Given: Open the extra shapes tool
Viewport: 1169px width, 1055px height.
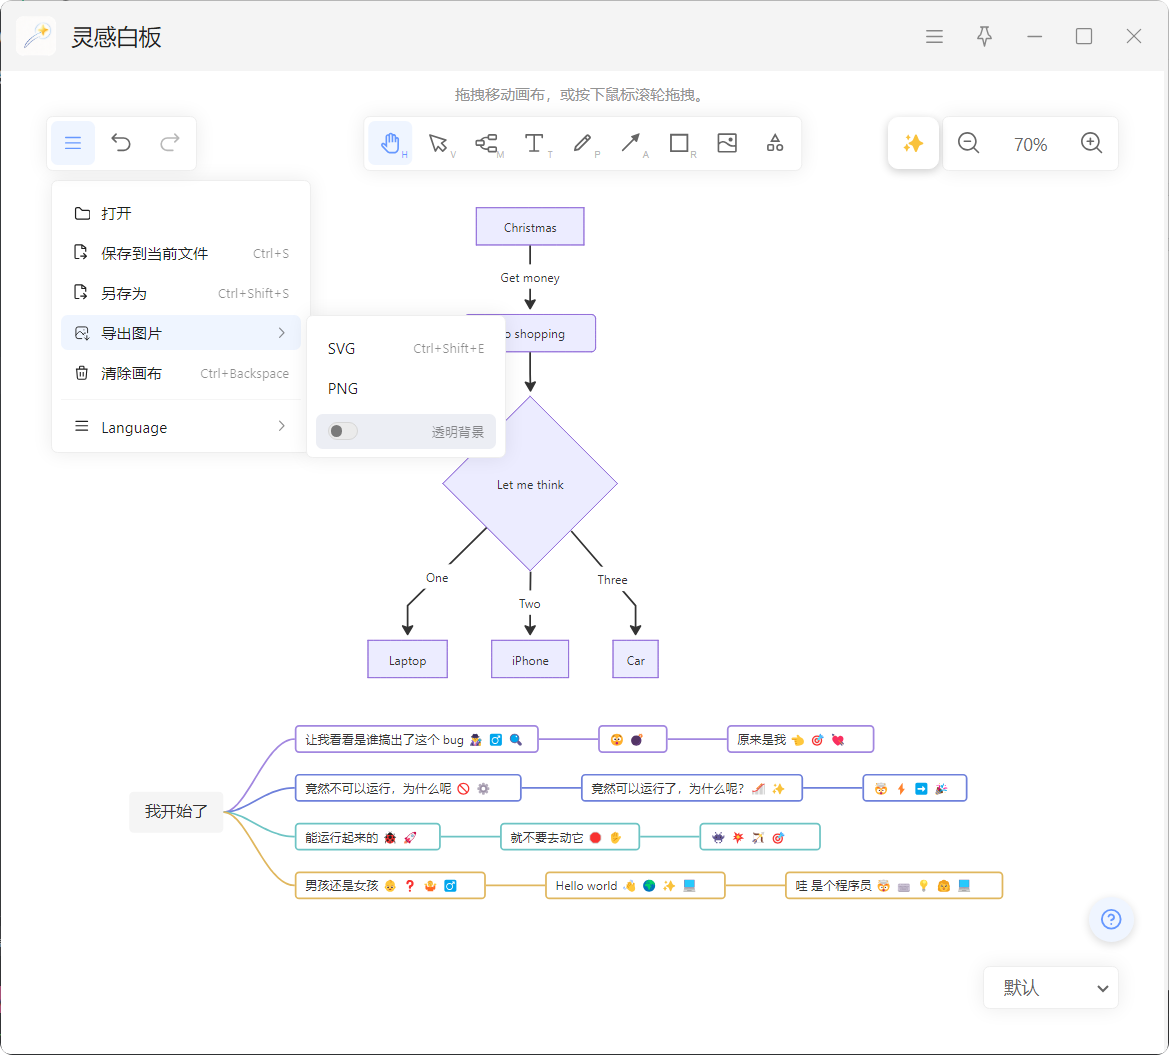Looking at the screenshot, I should point(775,143).
